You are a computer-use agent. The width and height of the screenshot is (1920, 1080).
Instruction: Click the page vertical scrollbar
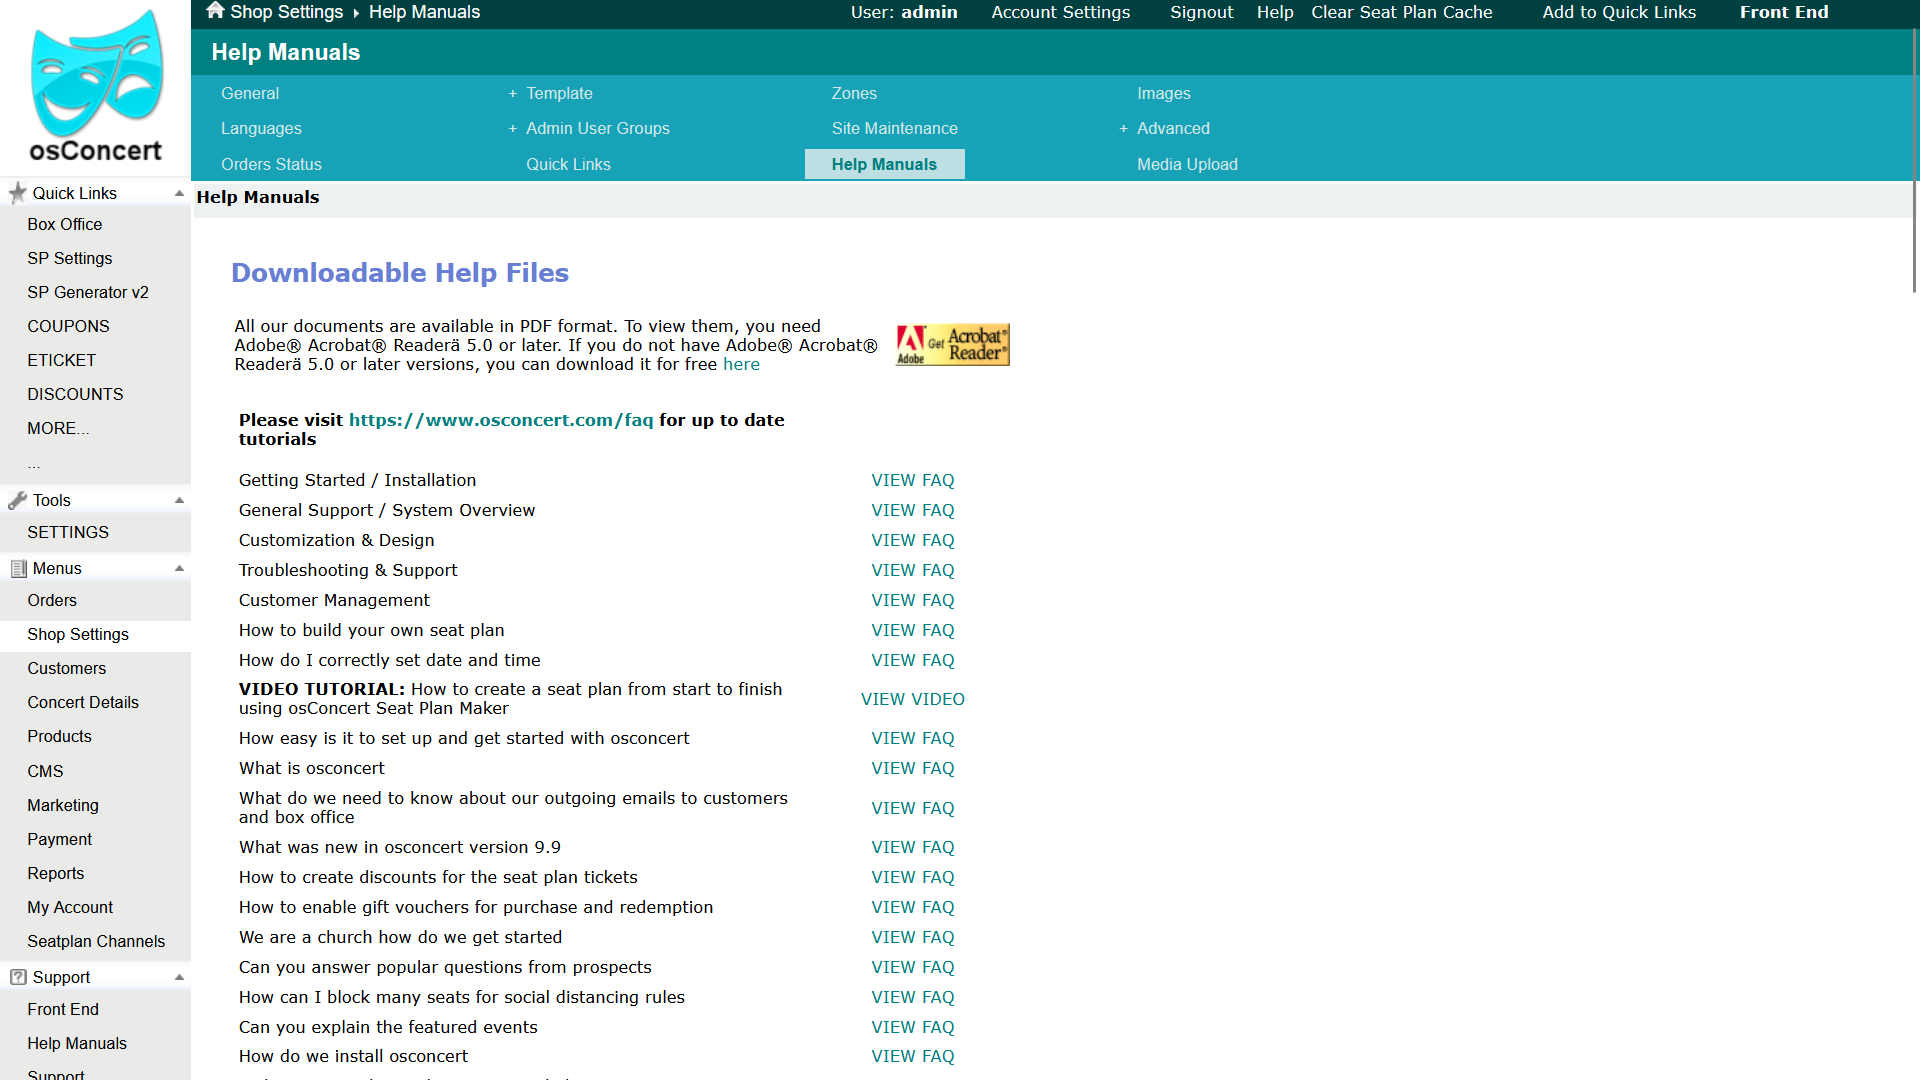(1914, 160)
